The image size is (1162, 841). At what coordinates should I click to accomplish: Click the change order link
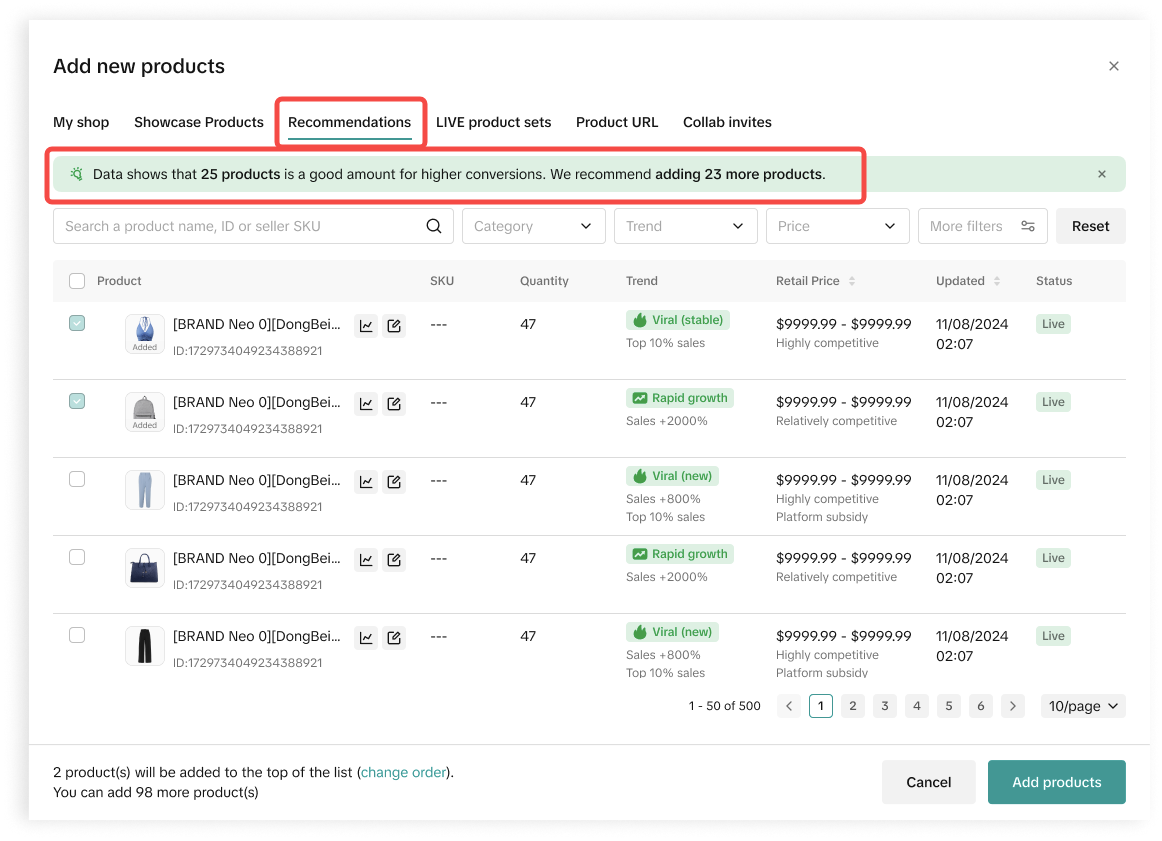[x=405, y=772]
